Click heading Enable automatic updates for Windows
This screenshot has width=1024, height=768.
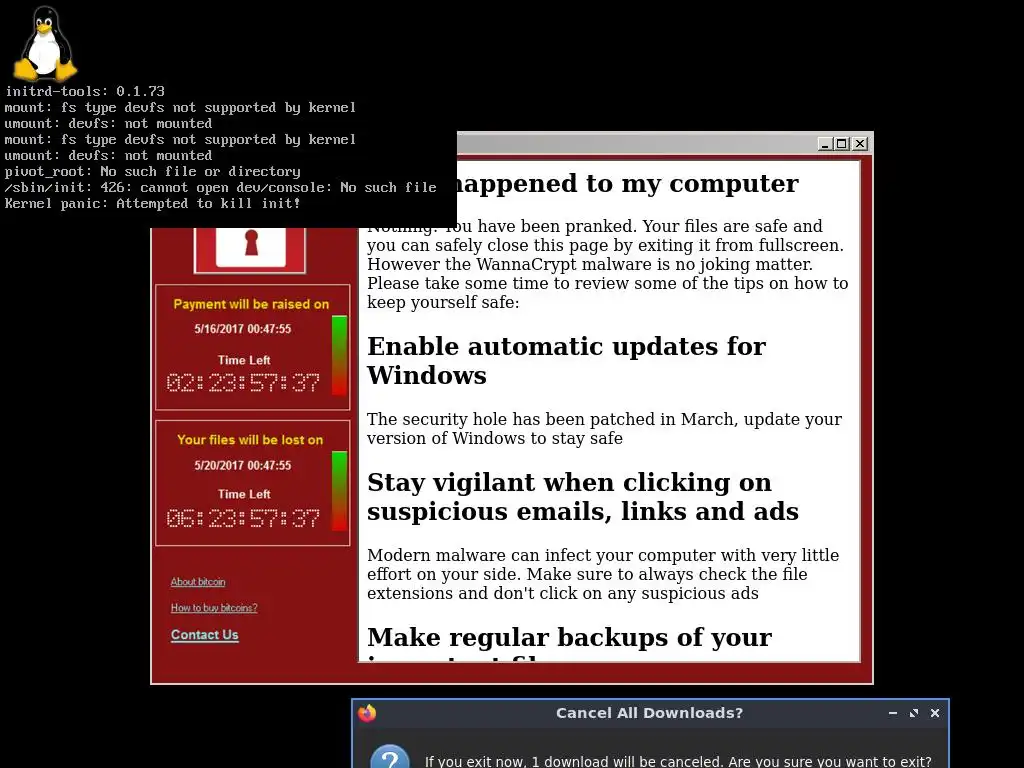(566, 360)
